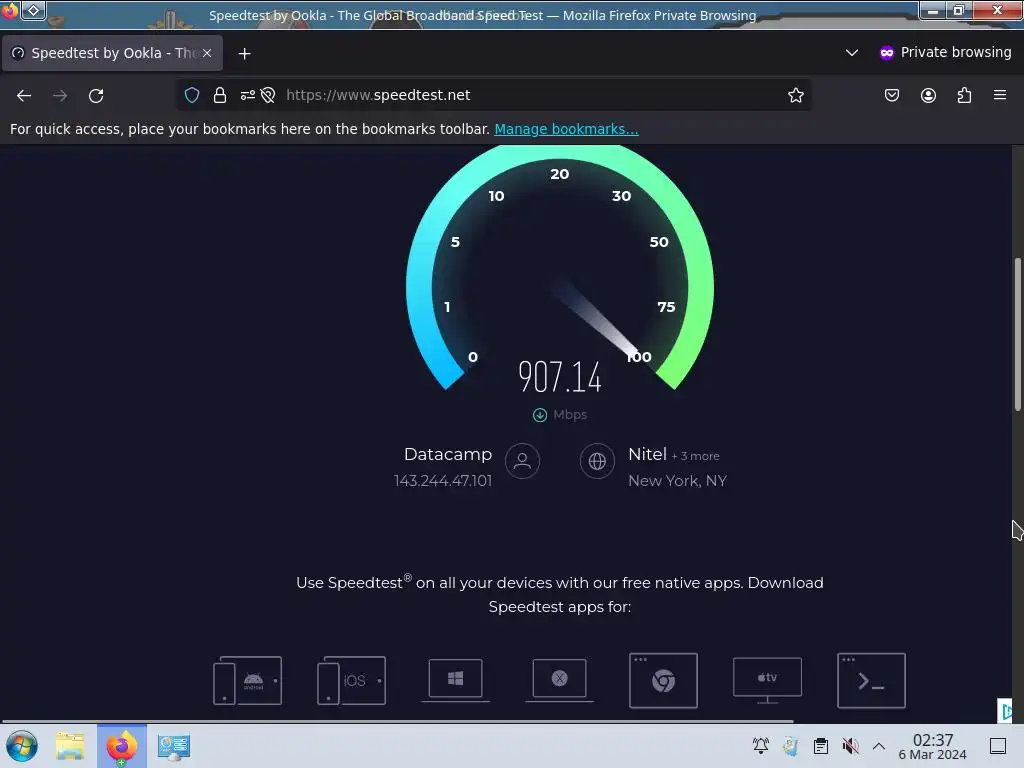The image size is (1024, 768).
Task: Reload the Speedtest page
Action: [x=96, y=95]
